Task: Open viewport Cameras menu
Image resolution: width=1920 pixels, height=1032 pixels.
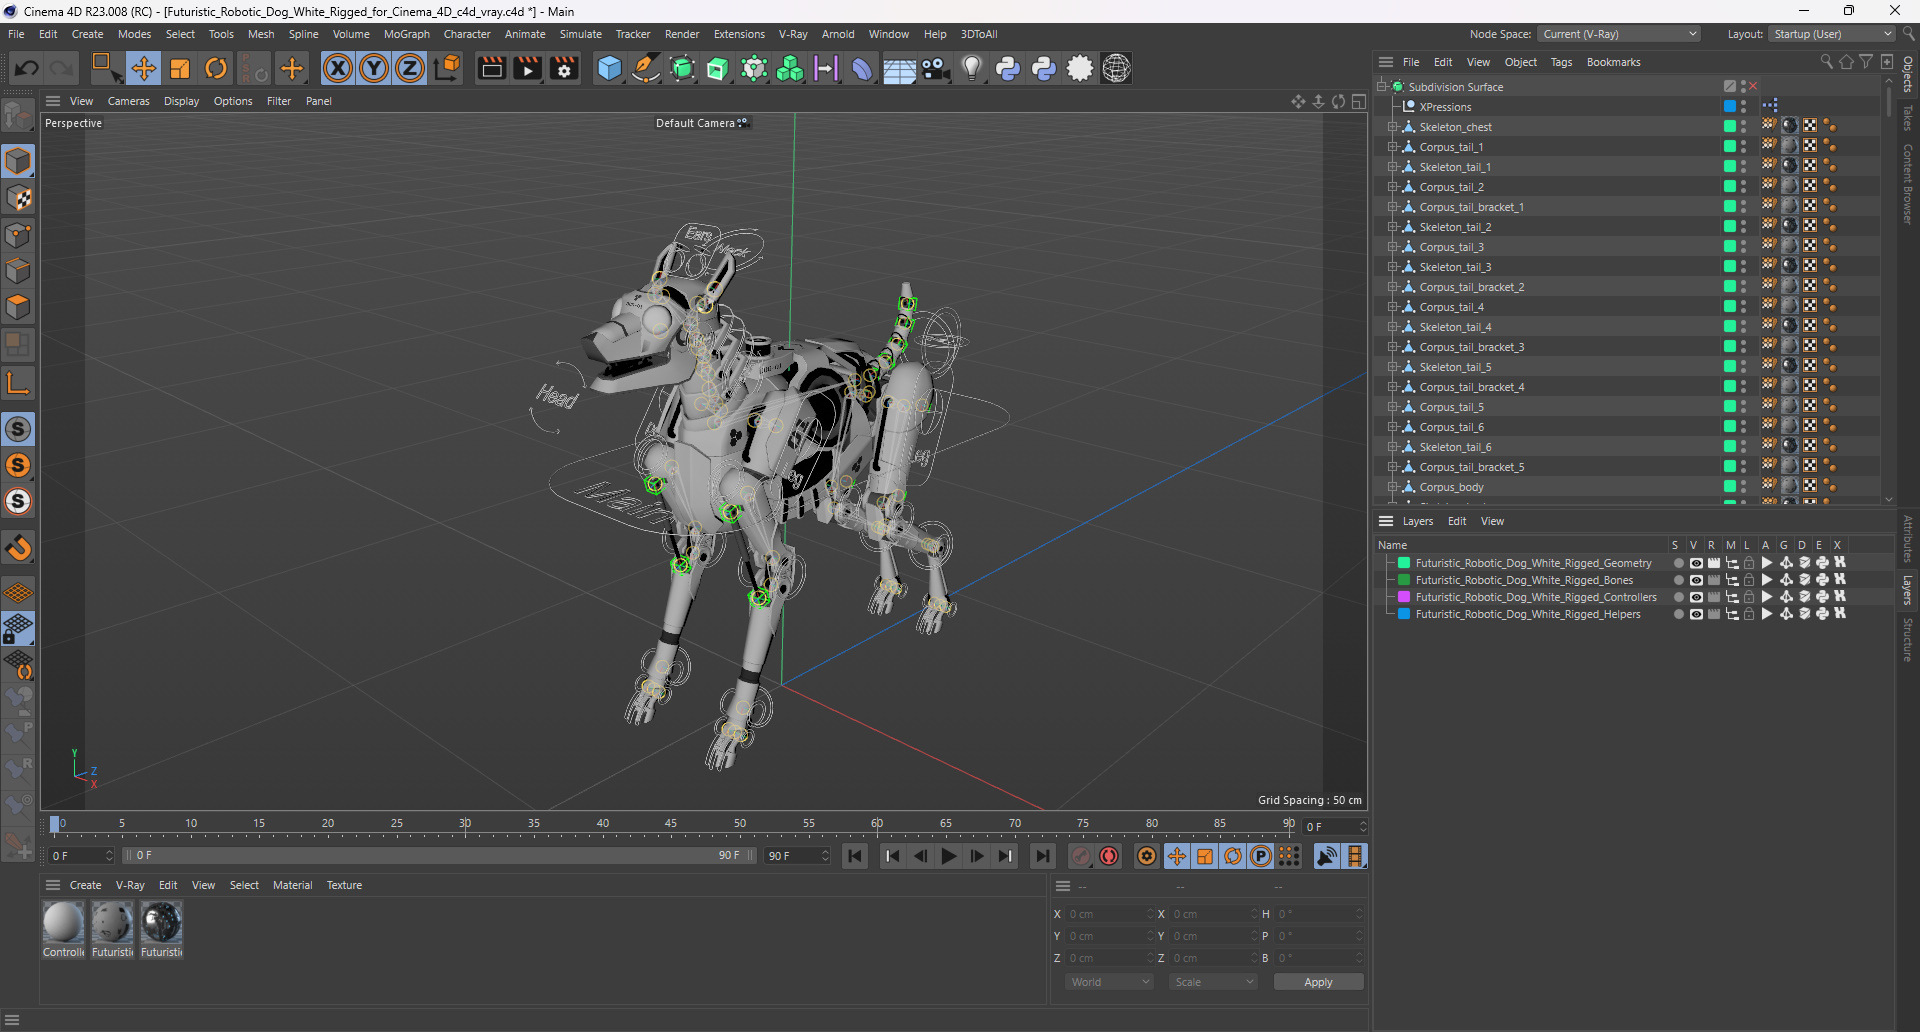Action: click(128, 101)
